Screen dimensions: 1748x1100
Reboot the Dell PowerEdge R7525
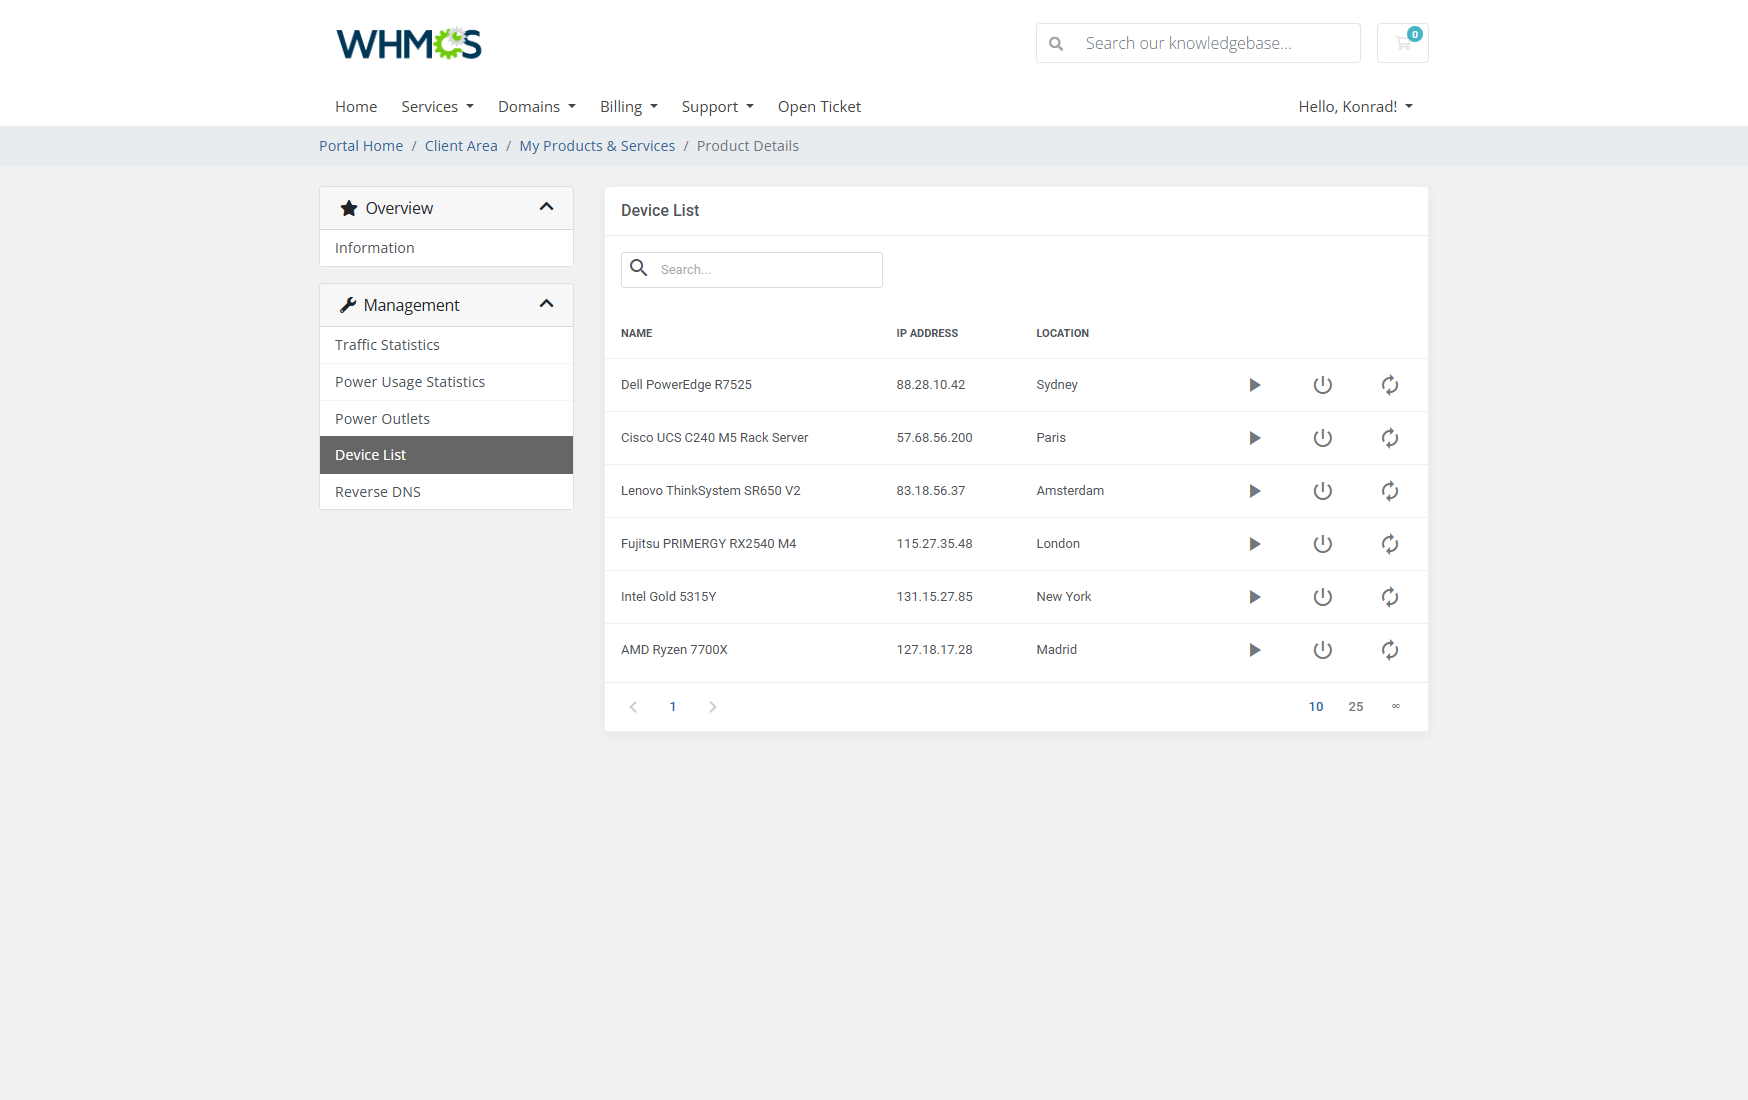point(1390,385)
